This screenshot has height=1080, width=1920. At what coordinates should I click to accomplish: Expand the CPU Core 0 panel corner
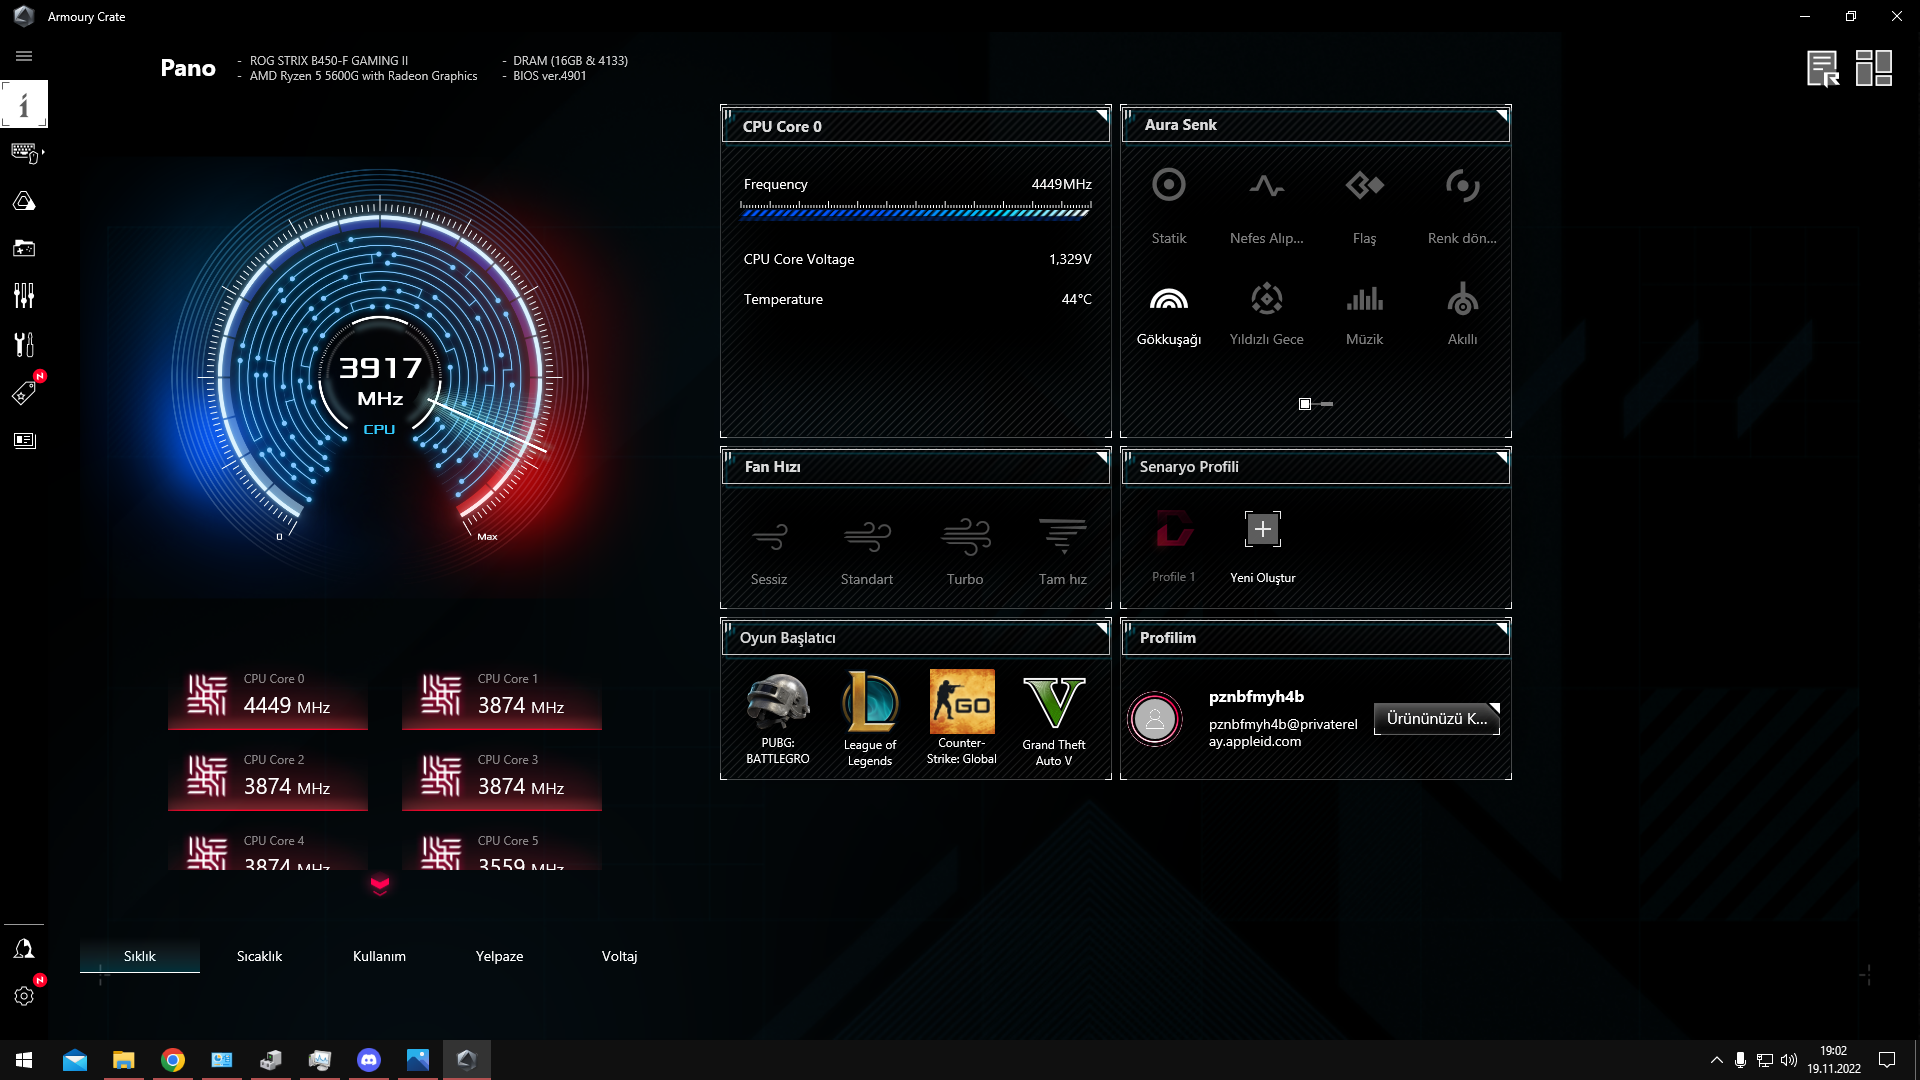pos(1101,115)
